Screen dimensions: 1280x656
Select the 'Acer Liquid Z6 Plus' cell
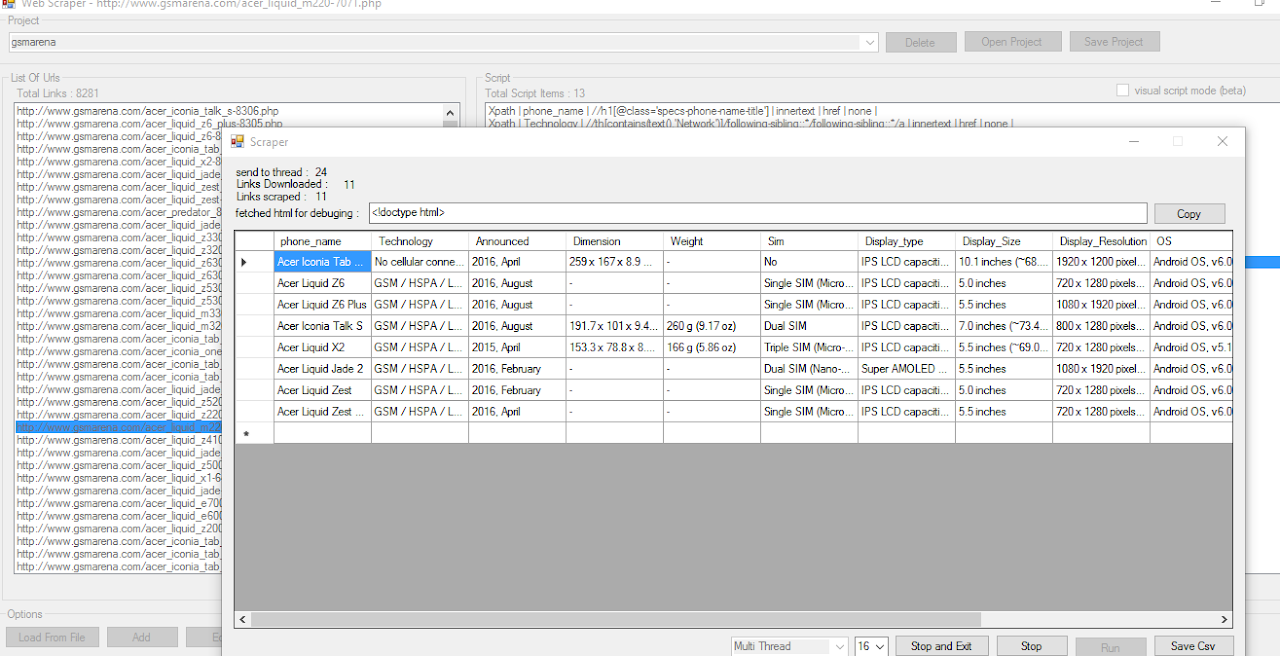point(323,305)
